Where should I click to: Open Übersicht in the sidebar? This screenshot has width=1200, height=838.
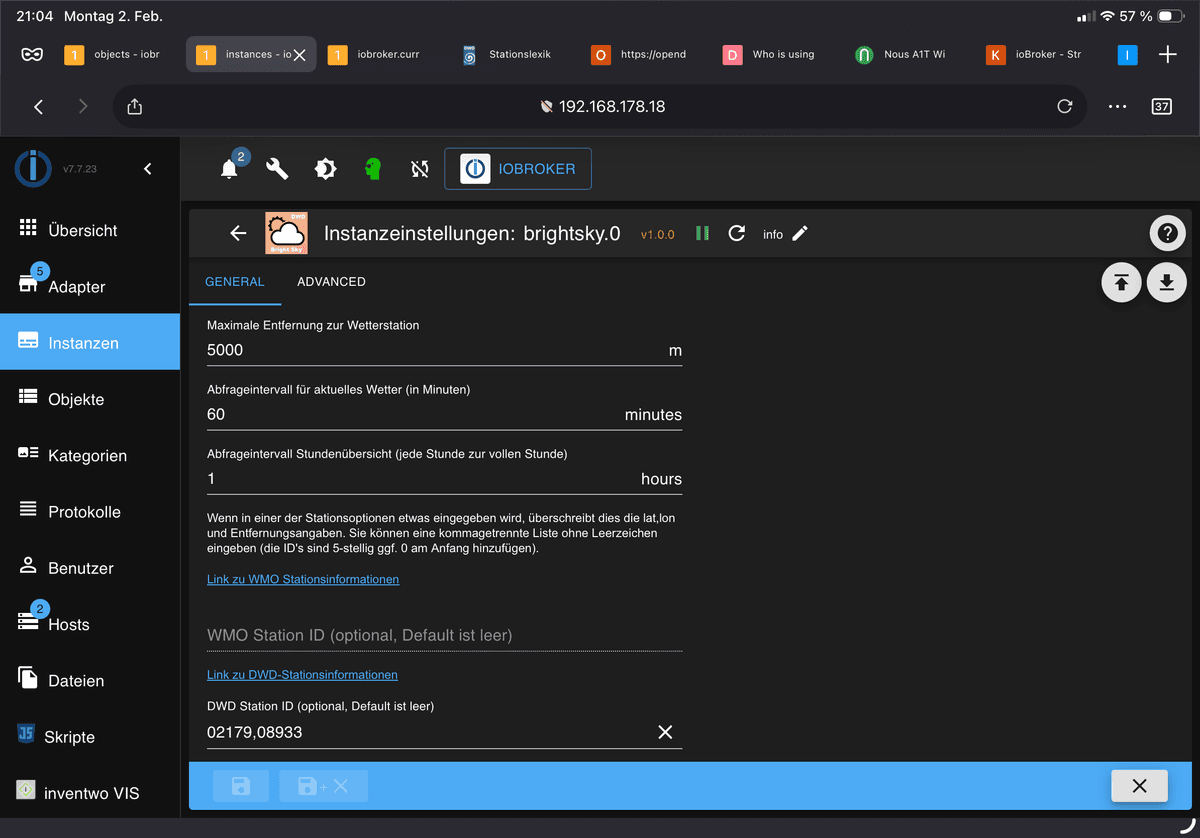point(90,230)
